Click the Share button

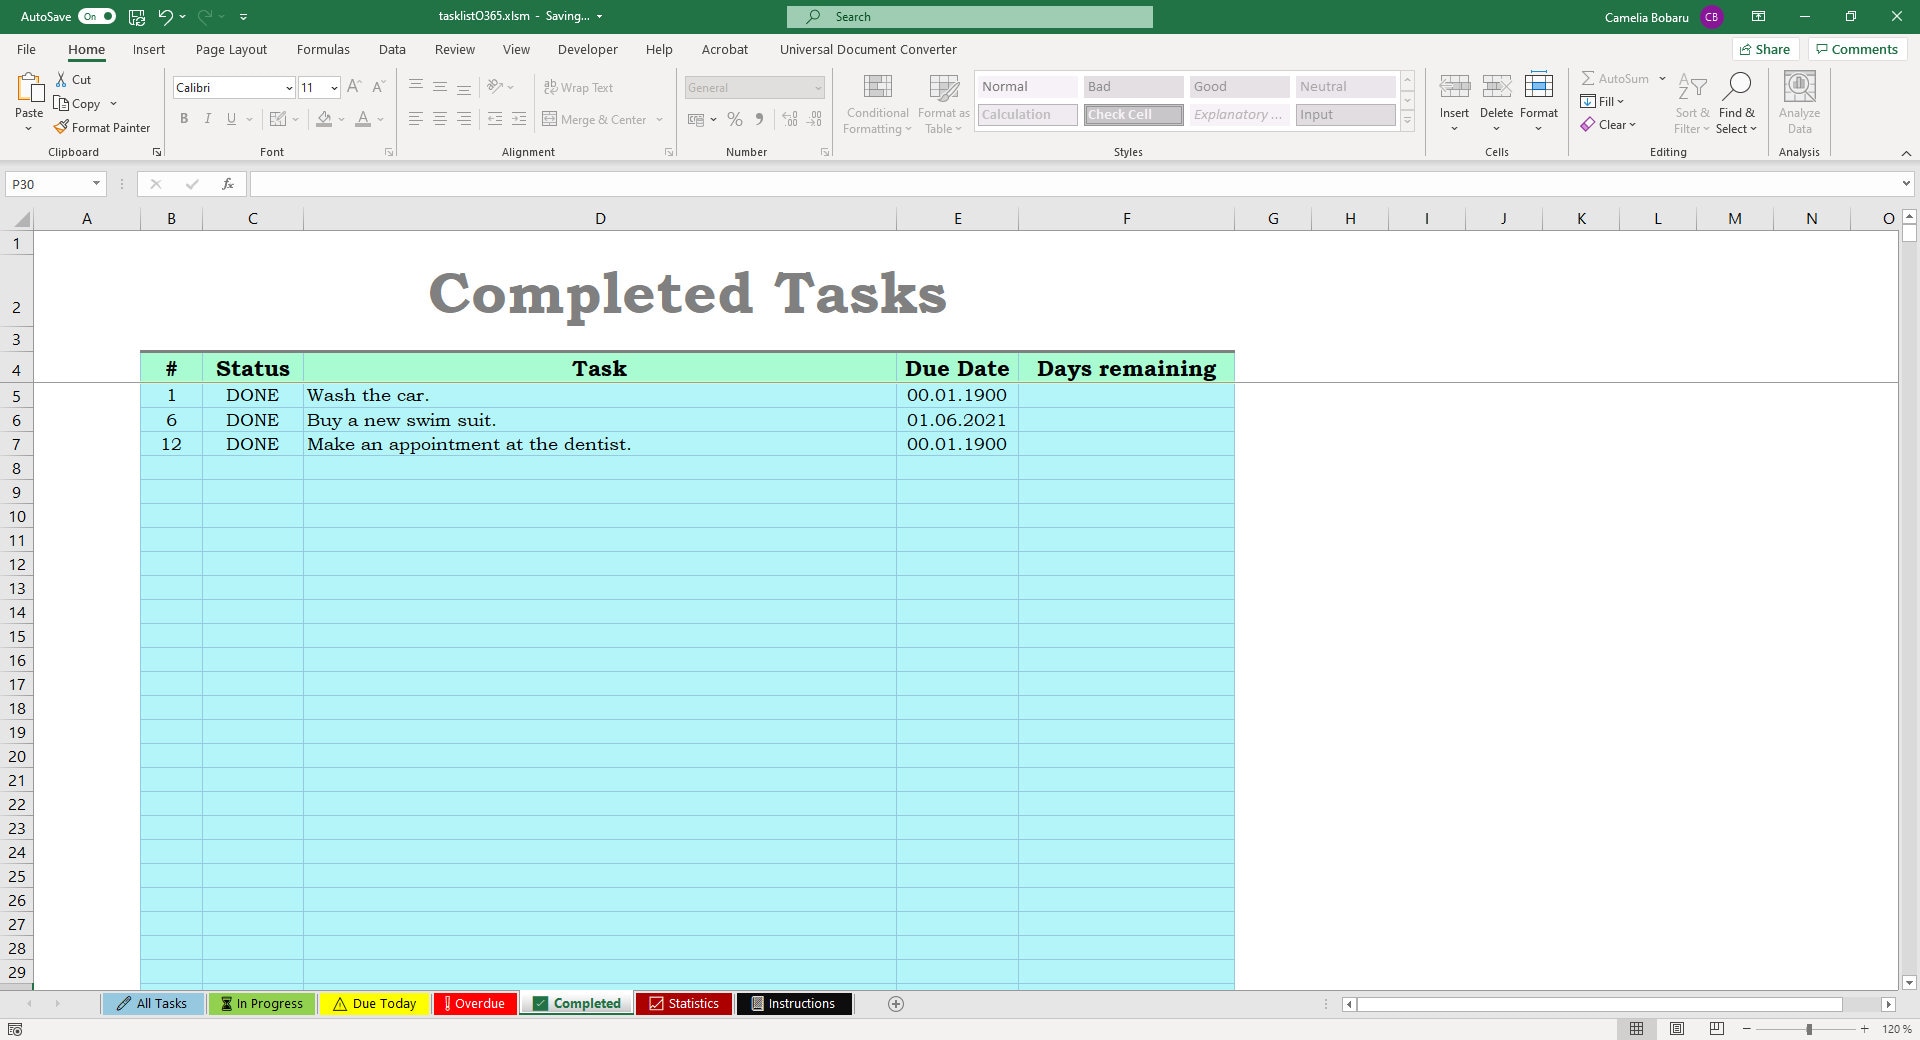point(1765,49)
